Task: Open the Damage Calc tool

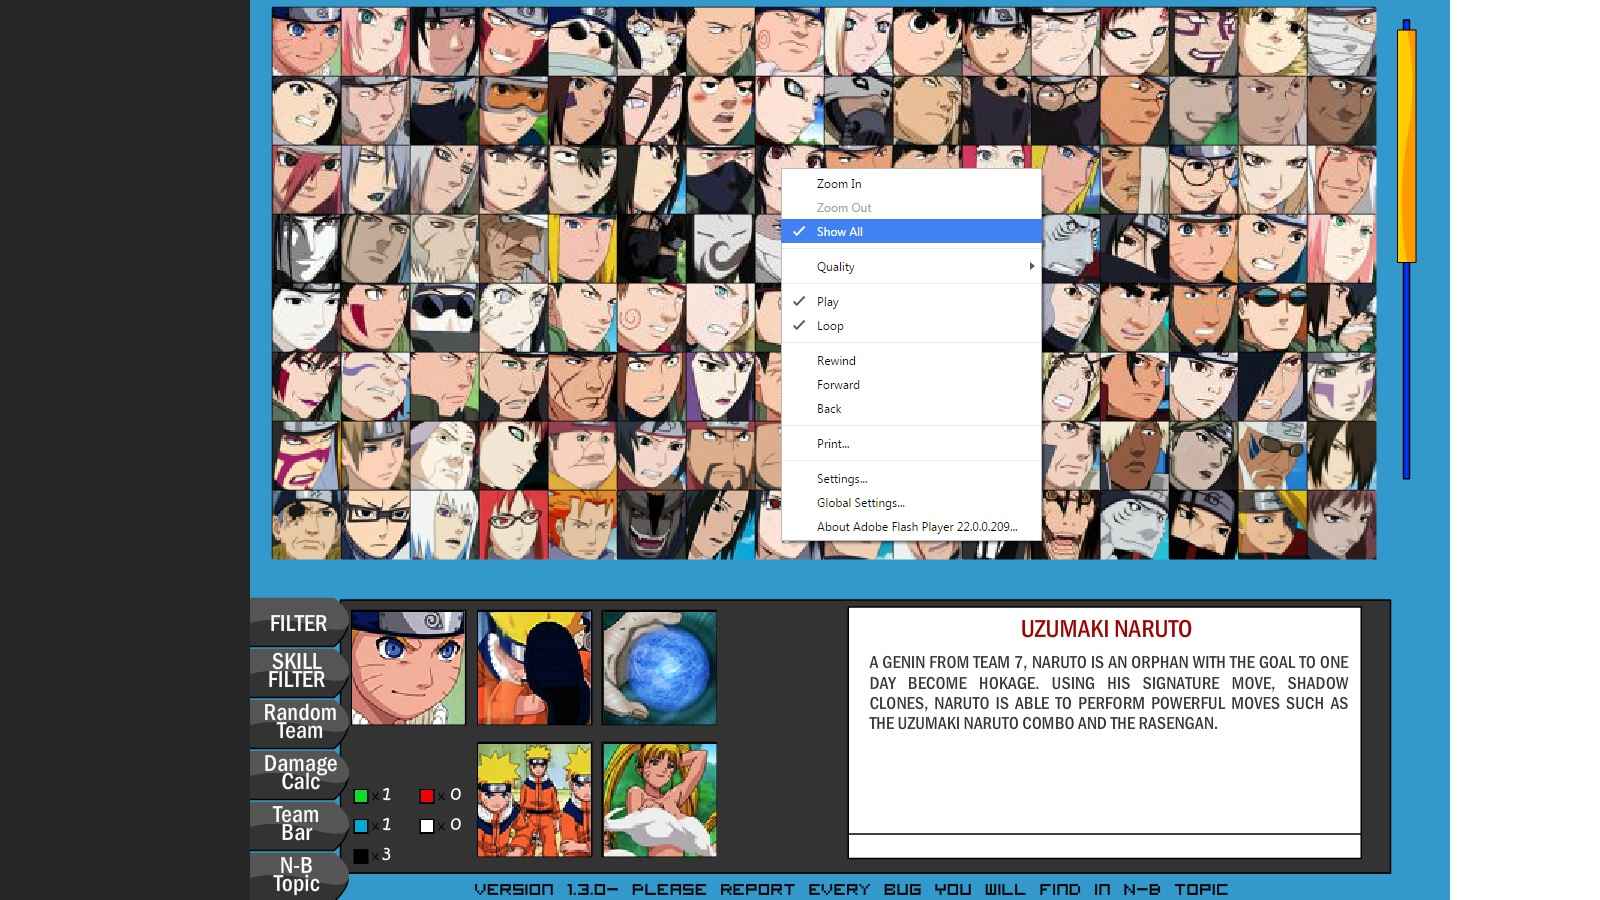Action: pyautogui.click(x=299, y=773)
